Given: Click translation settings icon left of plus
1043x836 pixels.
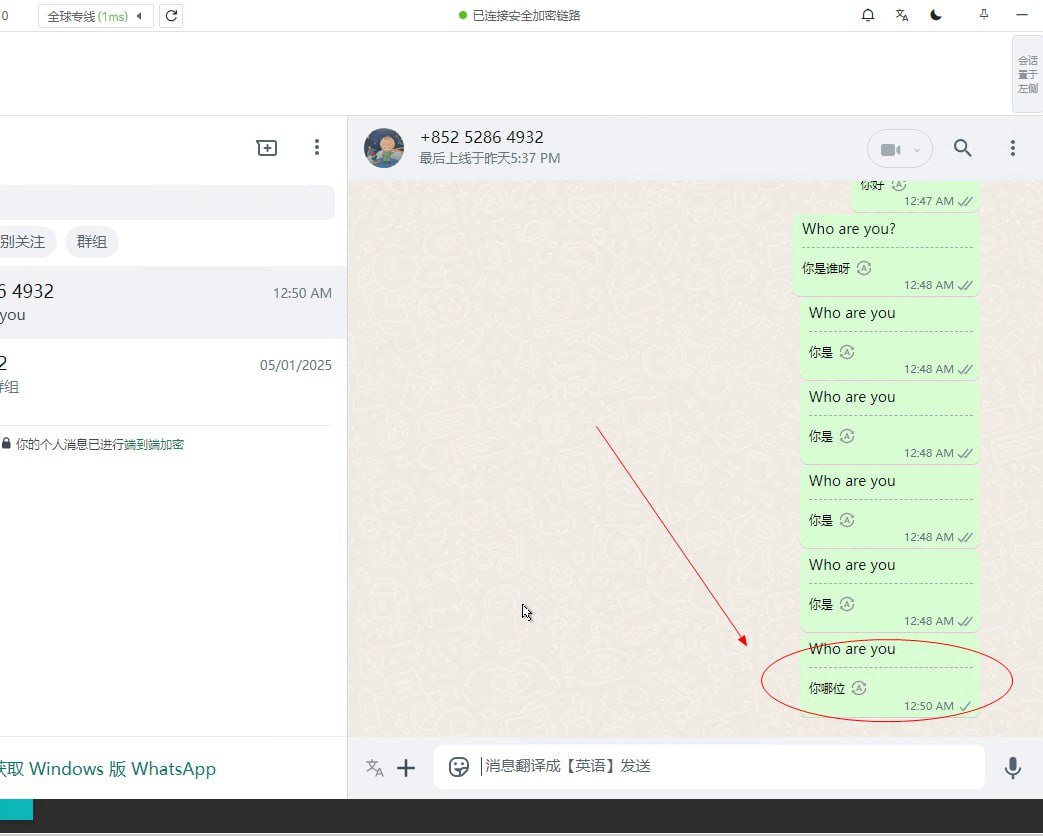Looking at the screenshot, I should (374, 768).
